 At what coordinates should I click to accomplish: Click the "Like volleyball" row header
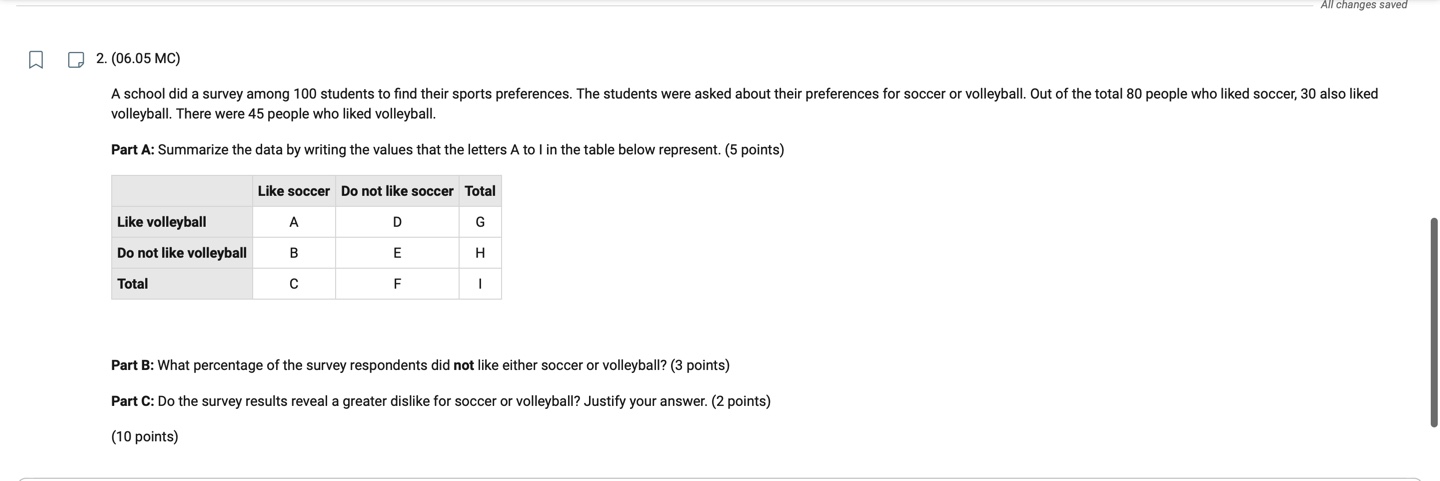pos(162,222)
